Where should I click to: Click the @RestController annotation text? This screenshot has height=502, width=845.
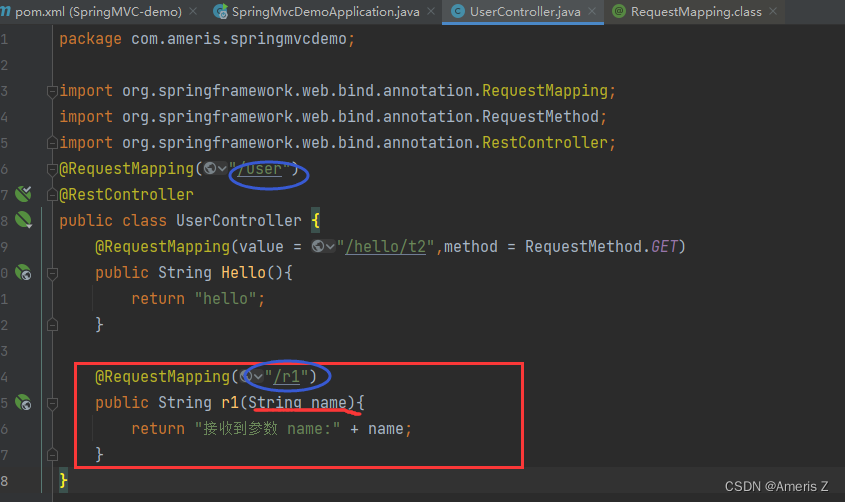click(126, 194)
